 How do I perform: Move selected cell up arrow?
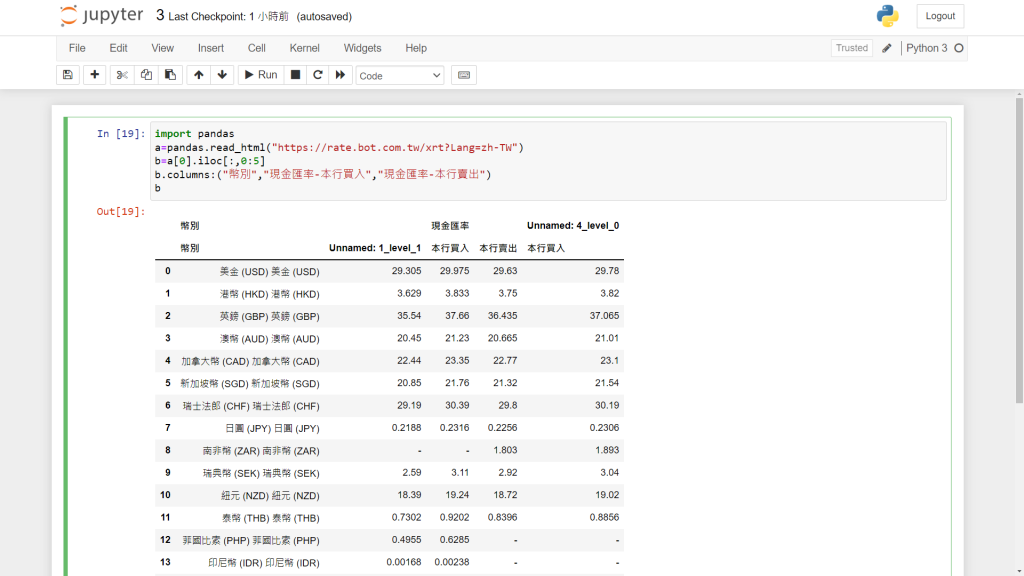[199, 75]
